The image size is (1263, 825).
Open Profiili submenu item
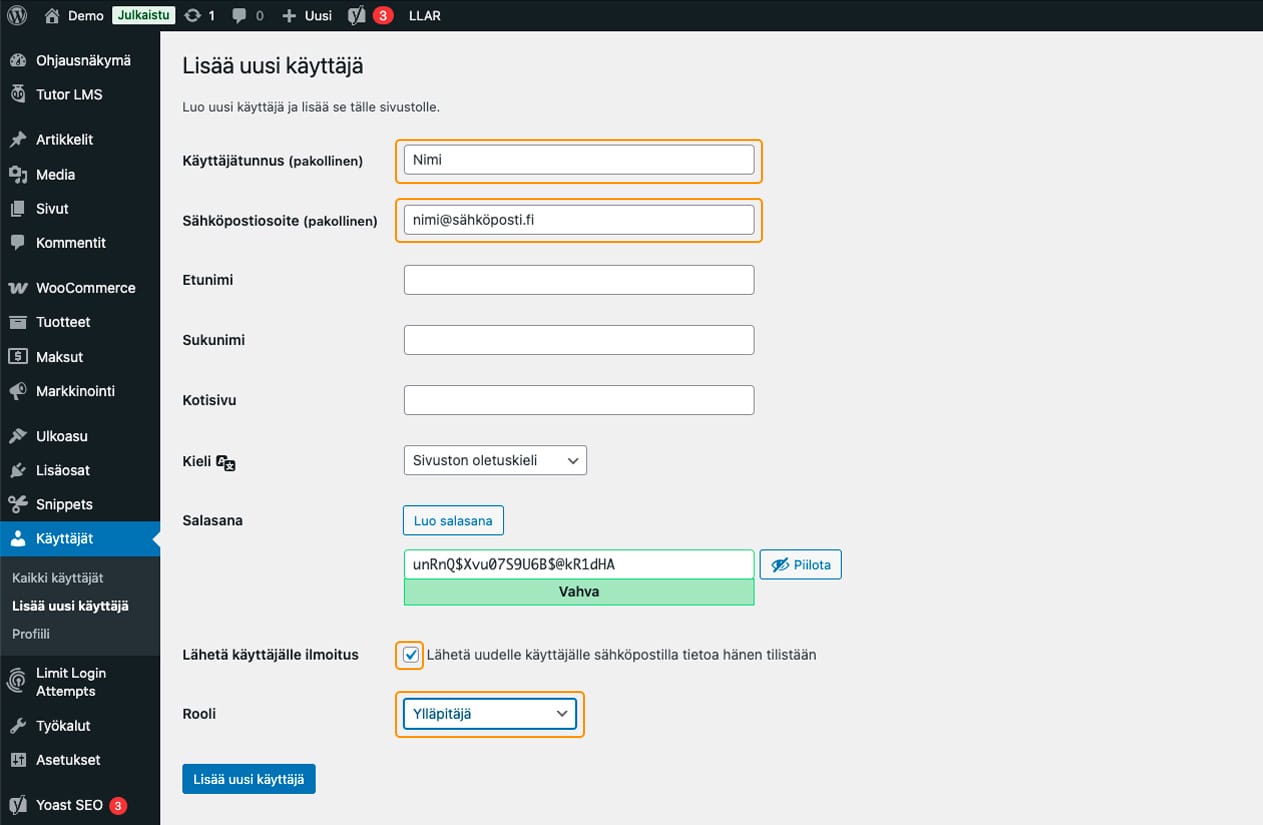31,634
